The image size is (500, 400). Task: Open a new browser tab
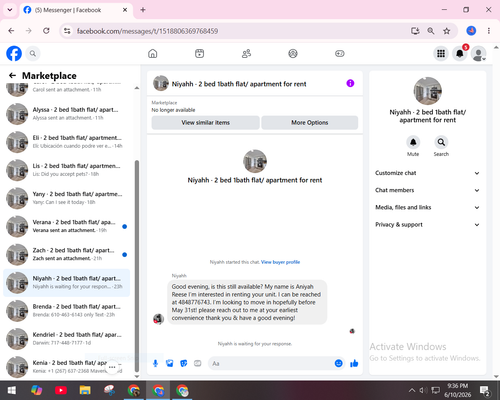143,10
